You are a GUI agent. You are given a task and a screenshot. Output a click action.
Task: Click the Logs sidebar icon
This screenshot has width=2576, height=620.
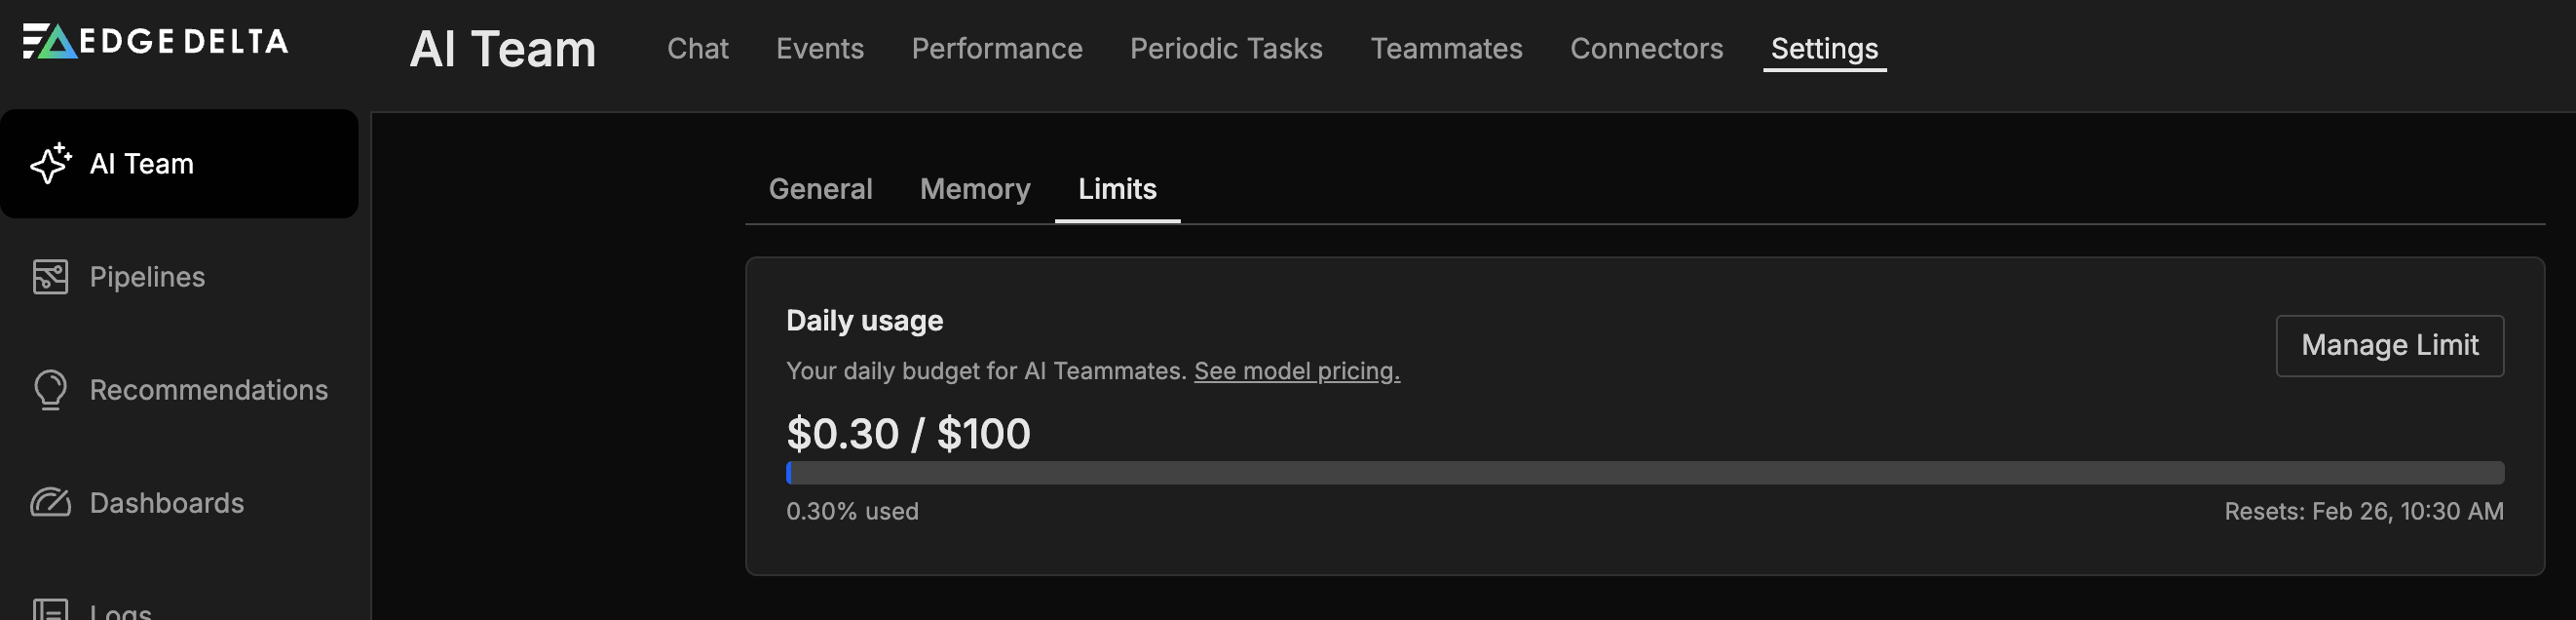50,610
